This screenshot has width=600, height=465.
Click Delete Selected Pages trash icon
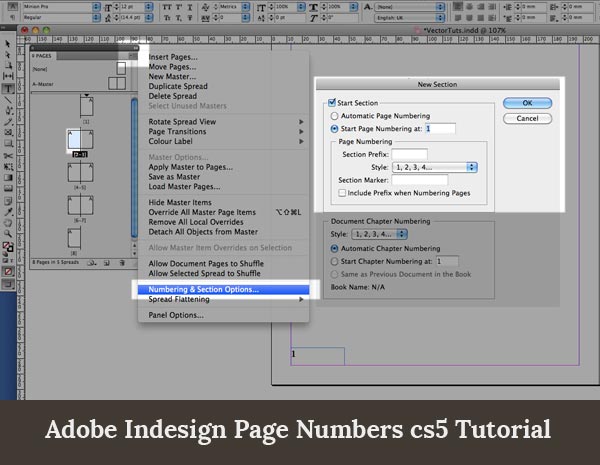[x=122, y=263]
